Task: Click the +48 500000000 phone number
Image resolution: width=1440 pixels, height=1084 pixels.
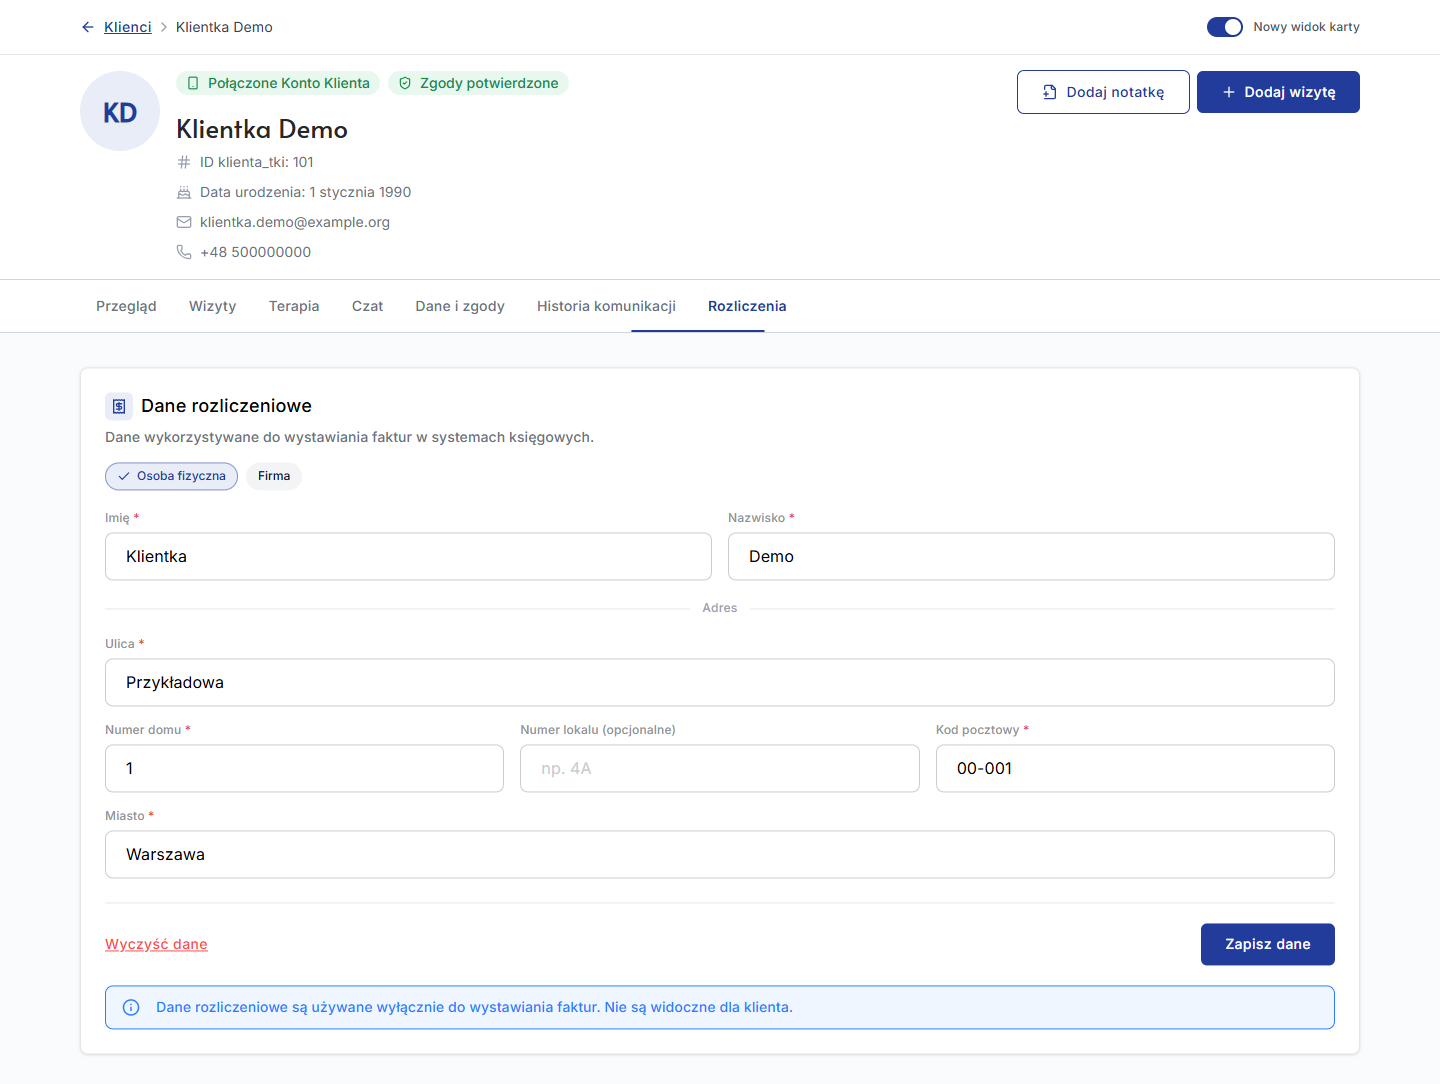Action: coord(255,252)
